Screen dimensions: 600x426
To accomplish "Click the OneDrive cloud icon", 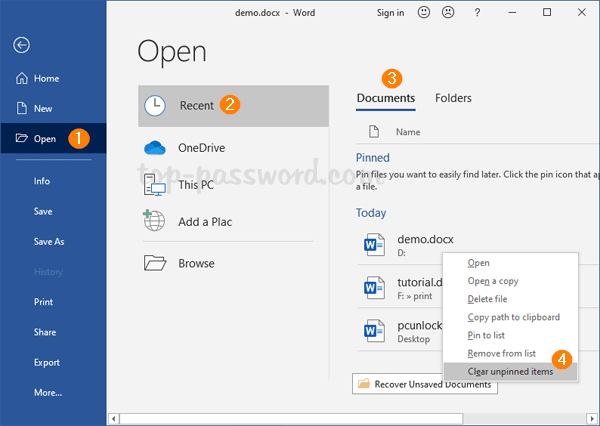I will click(x=154, y=148).
